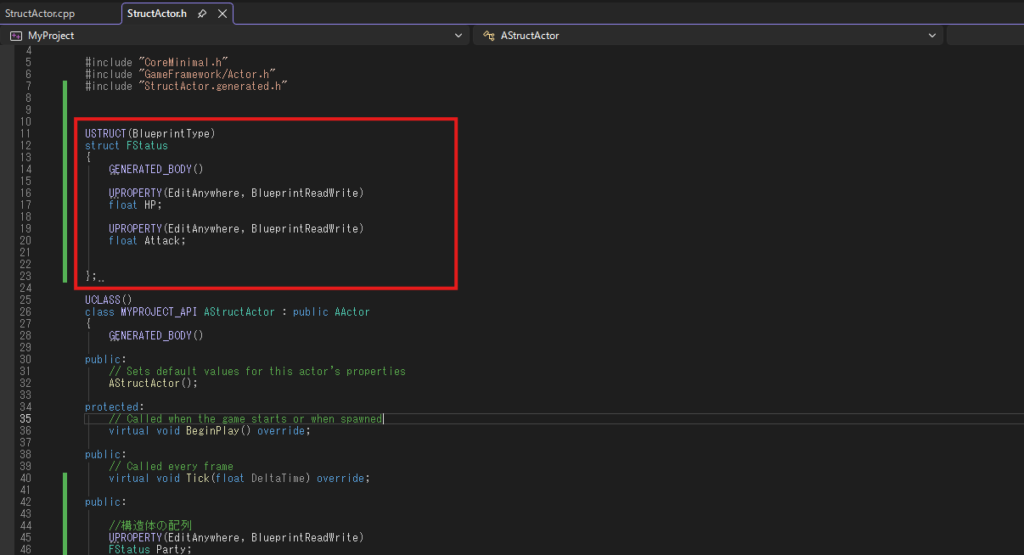Click the MyProject project icon in navigation bar
The image size is (1024, 555).
click(16, 35)
